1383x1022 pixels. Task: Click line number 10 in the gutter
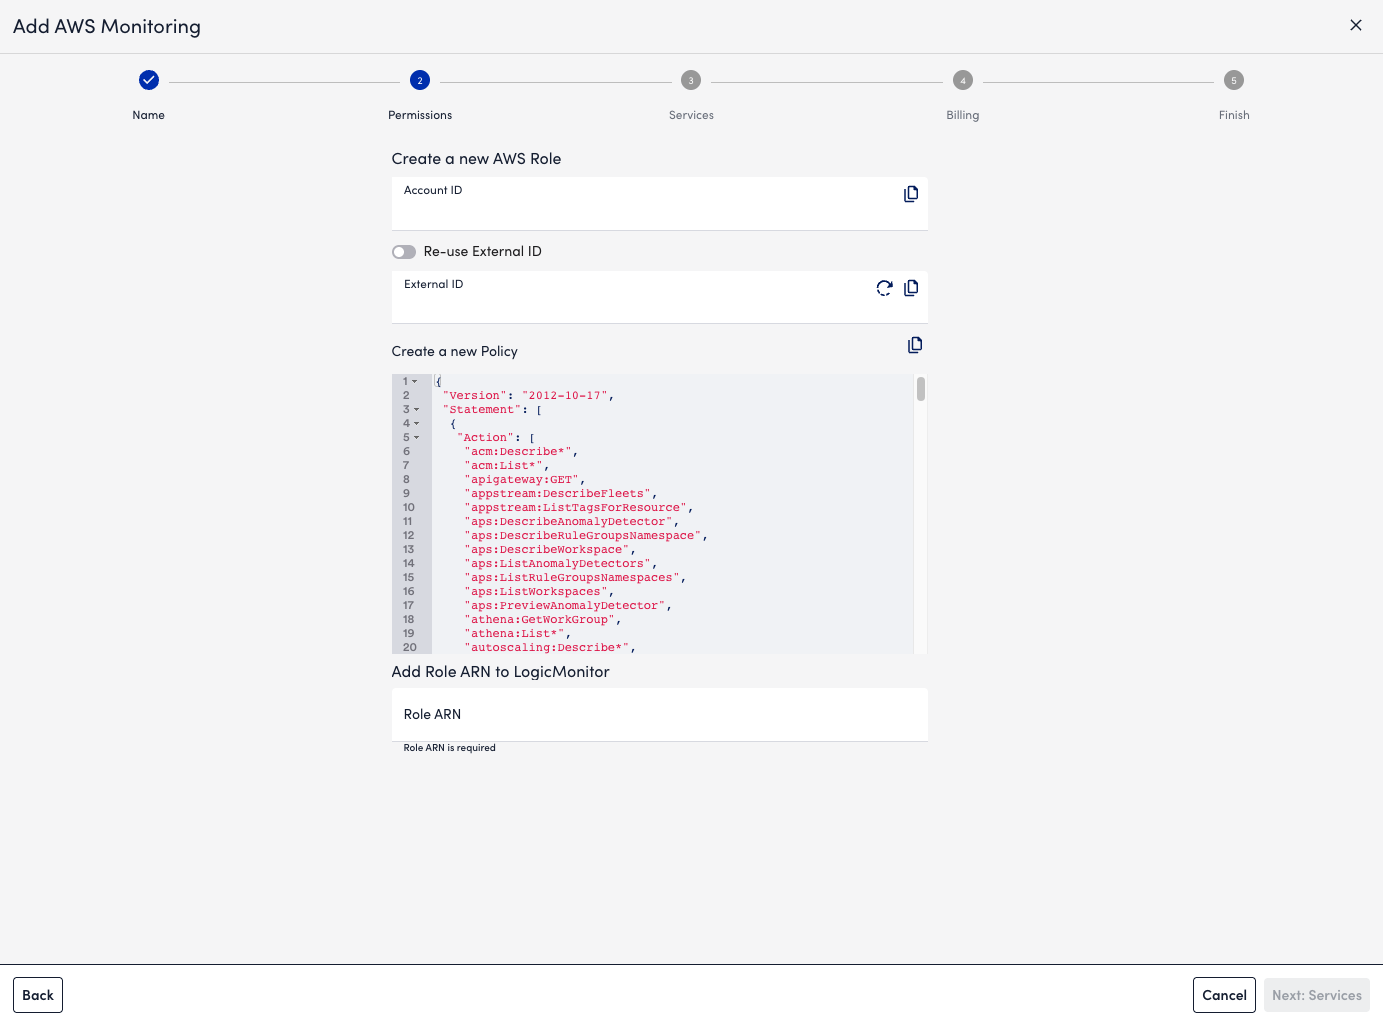click(x=408, y=508)
